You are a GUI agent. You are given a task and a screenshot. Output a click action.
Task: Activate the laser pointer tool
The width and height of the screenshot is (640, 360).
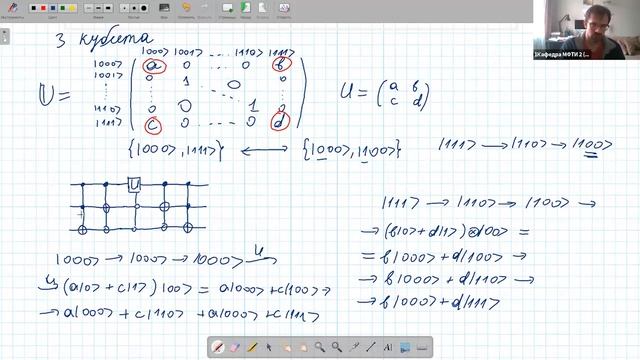[354, 347]
